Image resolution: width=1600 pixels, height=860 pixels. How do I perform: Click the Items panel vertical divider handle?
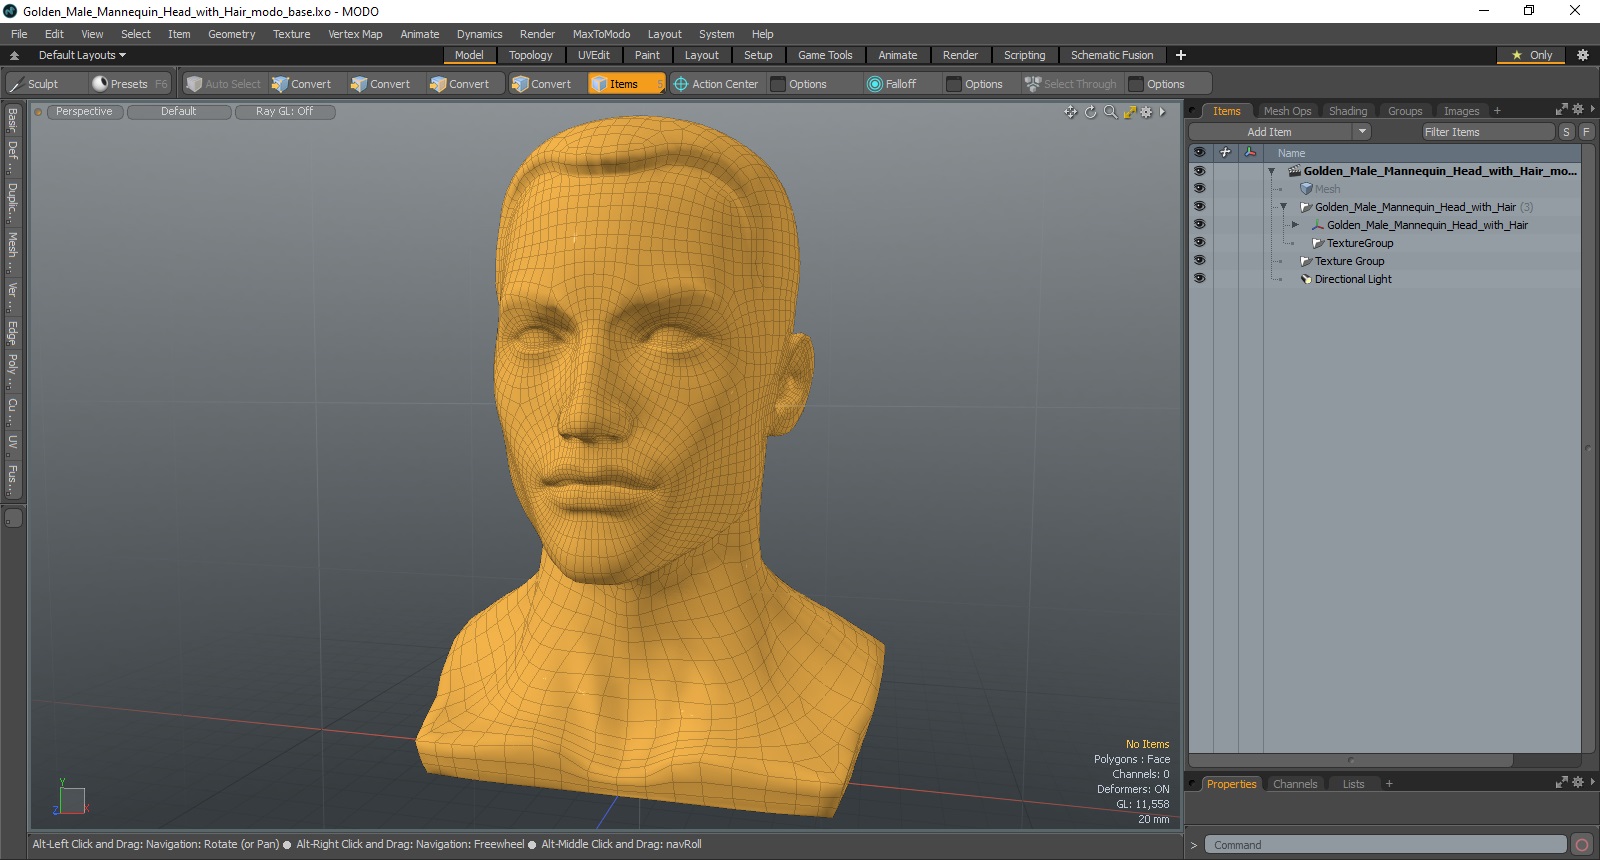pos(1588,448)
